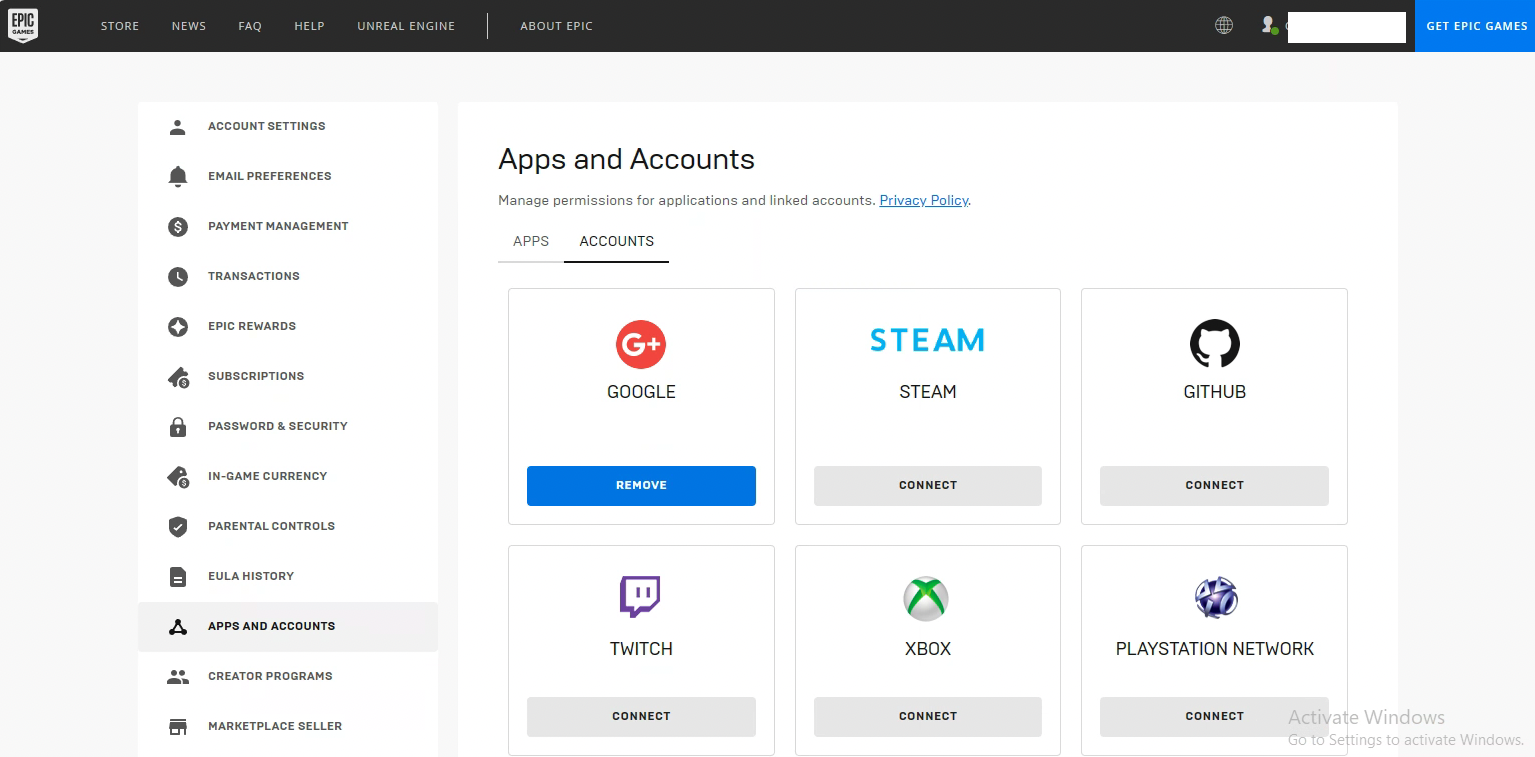Connect the Steam account
This screenshot has height=757, width=1535.
928,485
